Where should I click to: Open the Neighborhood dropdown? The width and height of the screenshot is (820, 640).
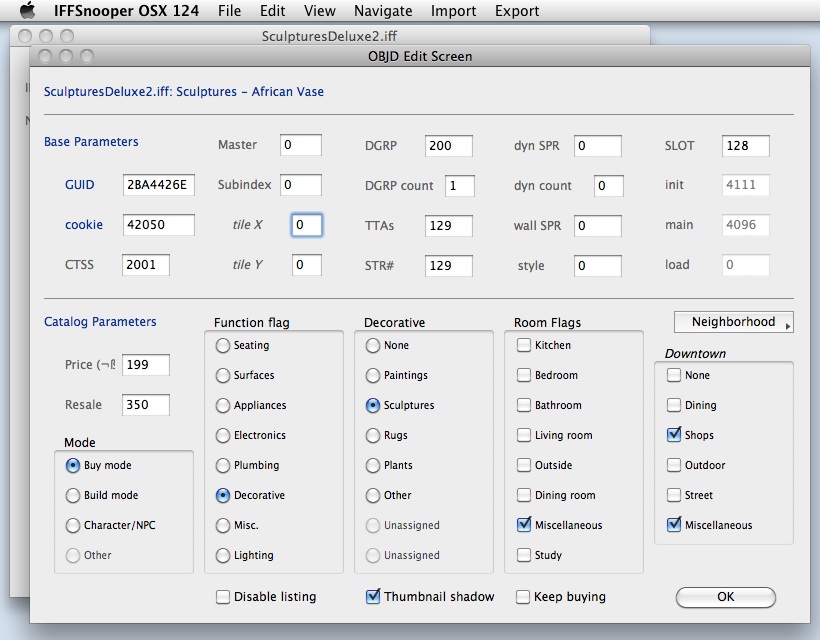pos(733,321)
